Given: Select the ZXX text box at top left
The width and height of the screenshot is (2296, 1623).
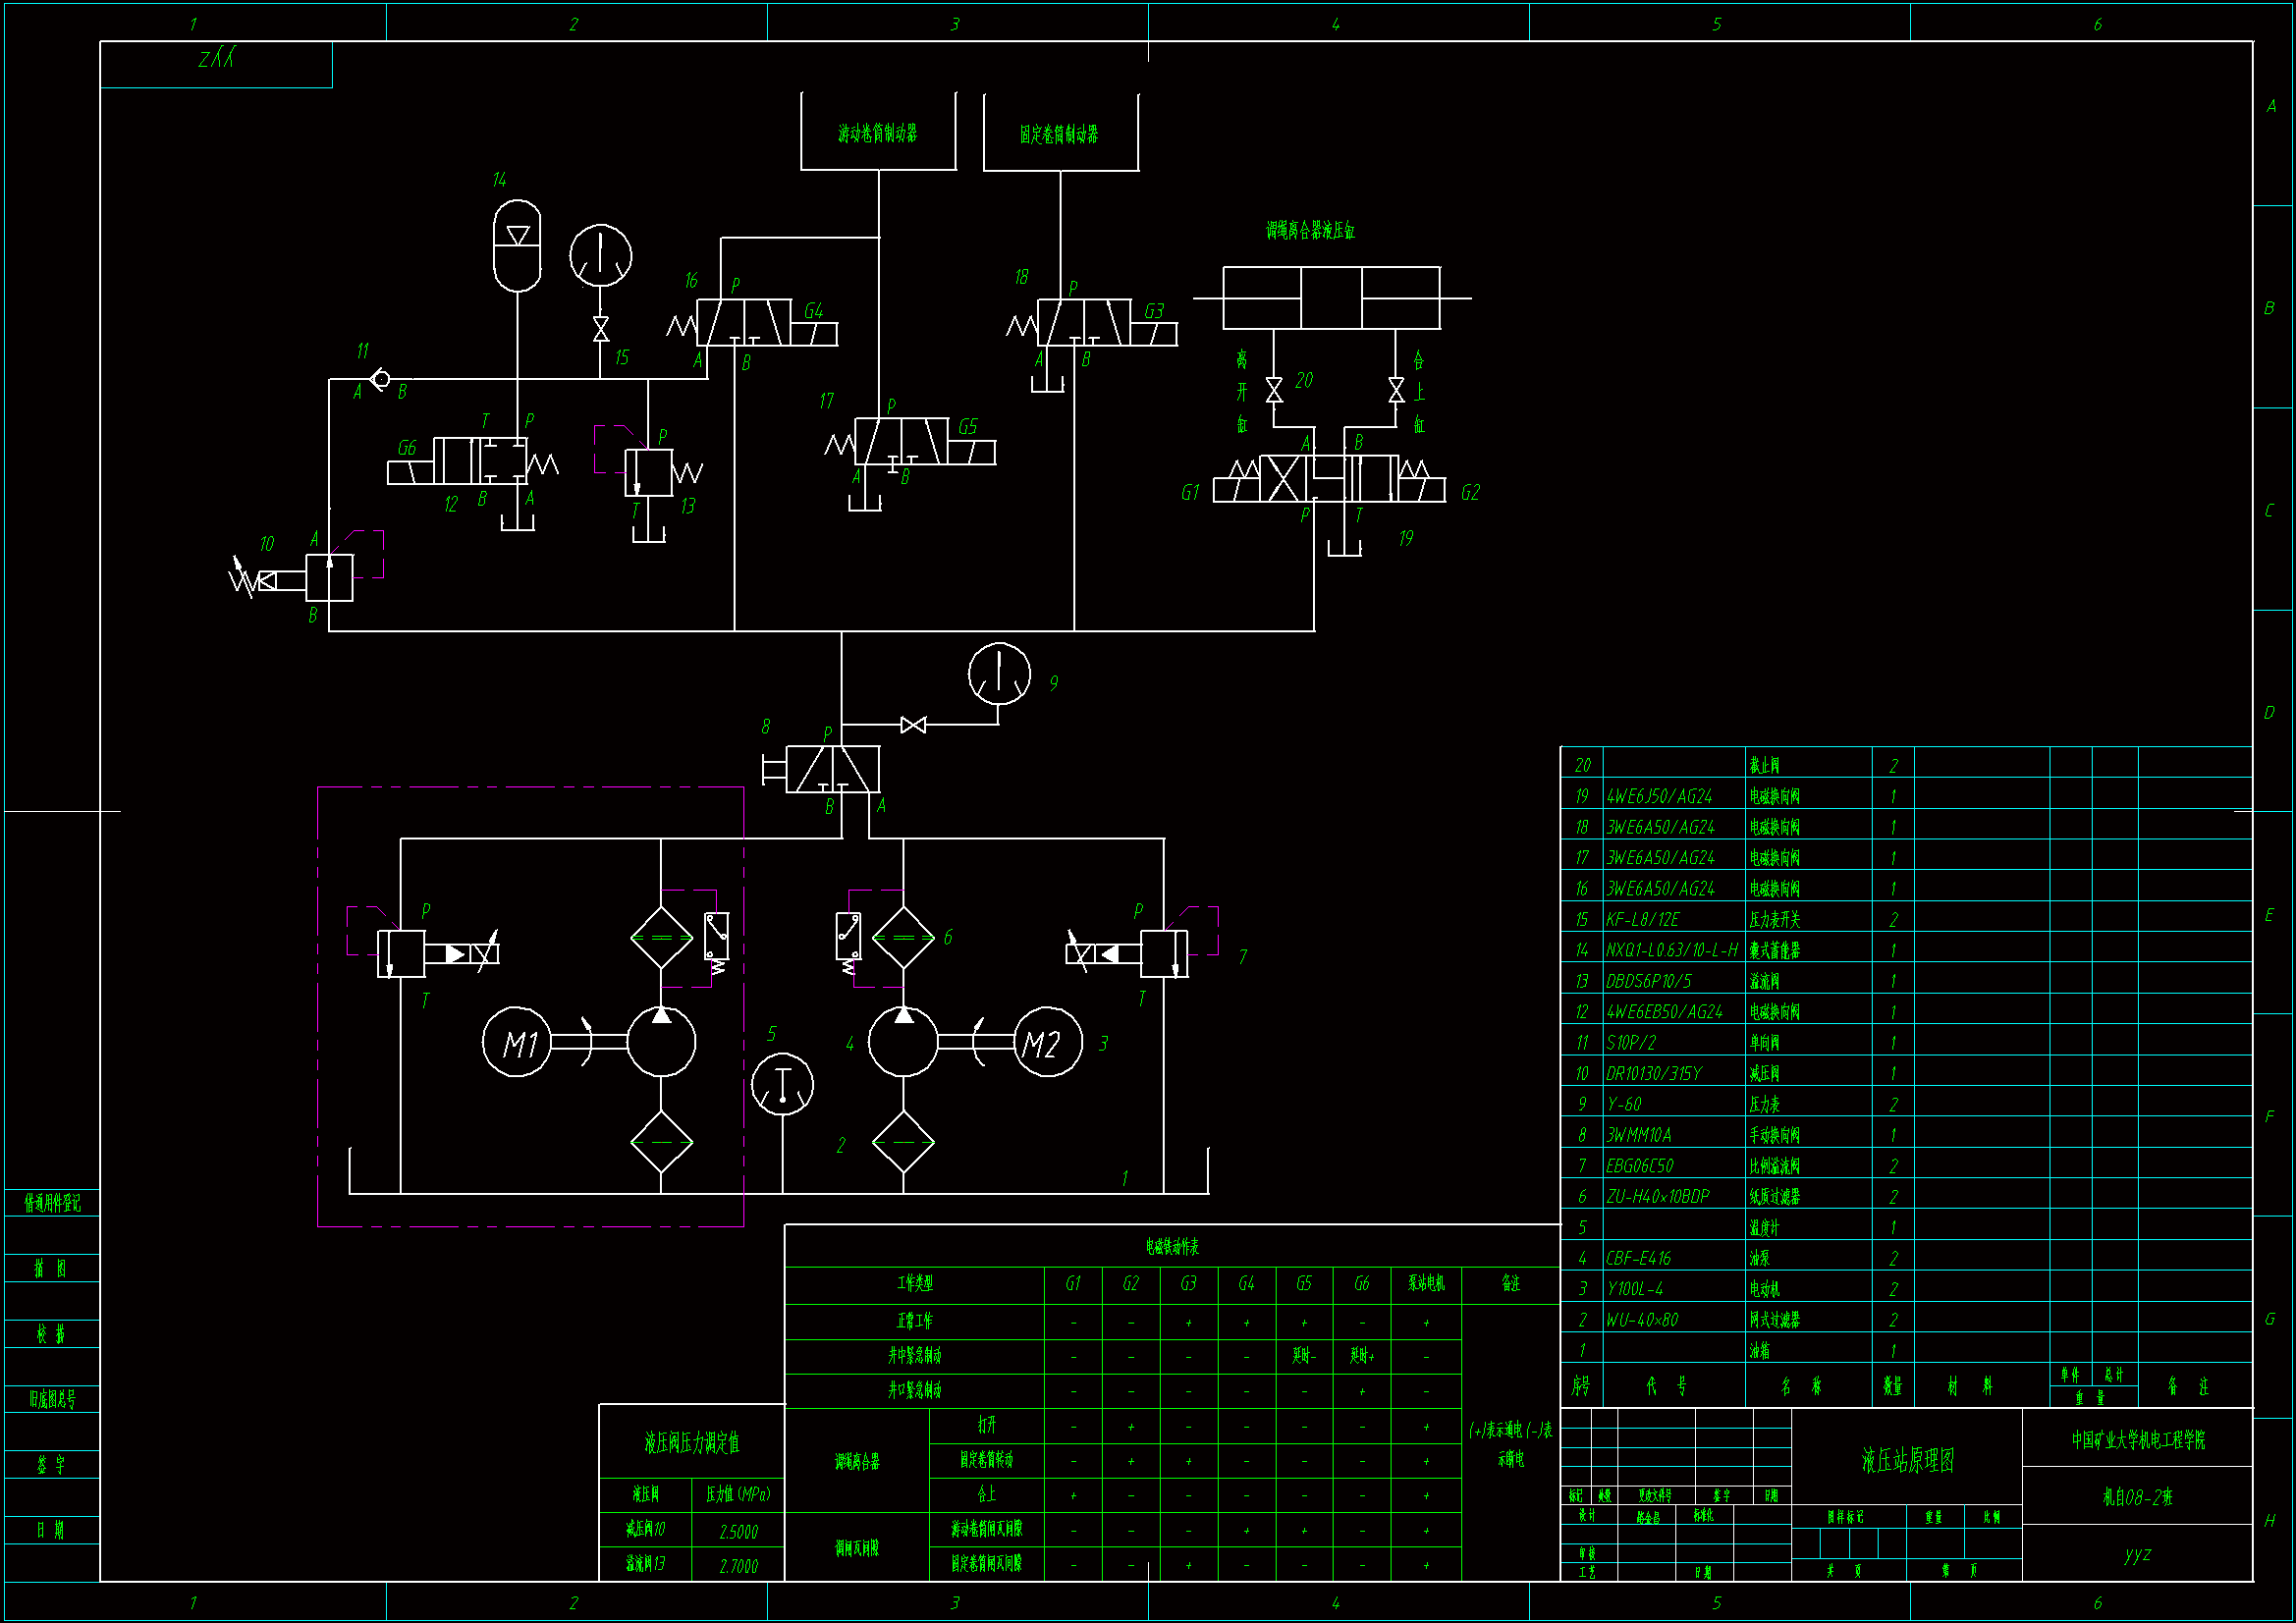Looking at the screenshot, I should [216, 60].
